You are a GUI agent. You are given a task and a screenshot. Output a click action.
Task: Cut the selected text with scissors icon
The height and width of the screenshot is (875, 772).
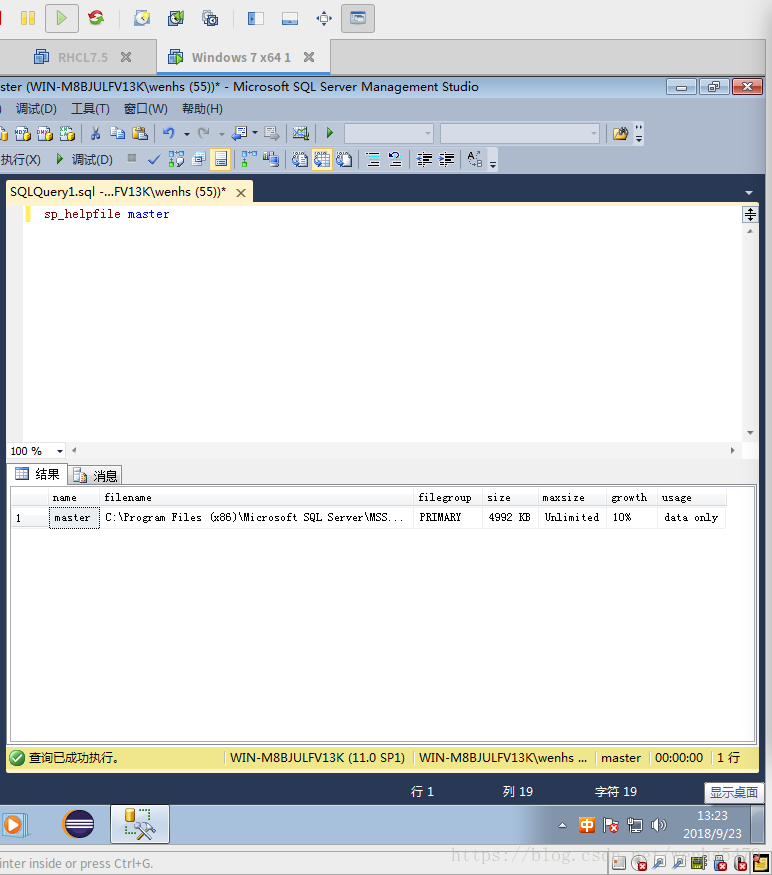95,133
